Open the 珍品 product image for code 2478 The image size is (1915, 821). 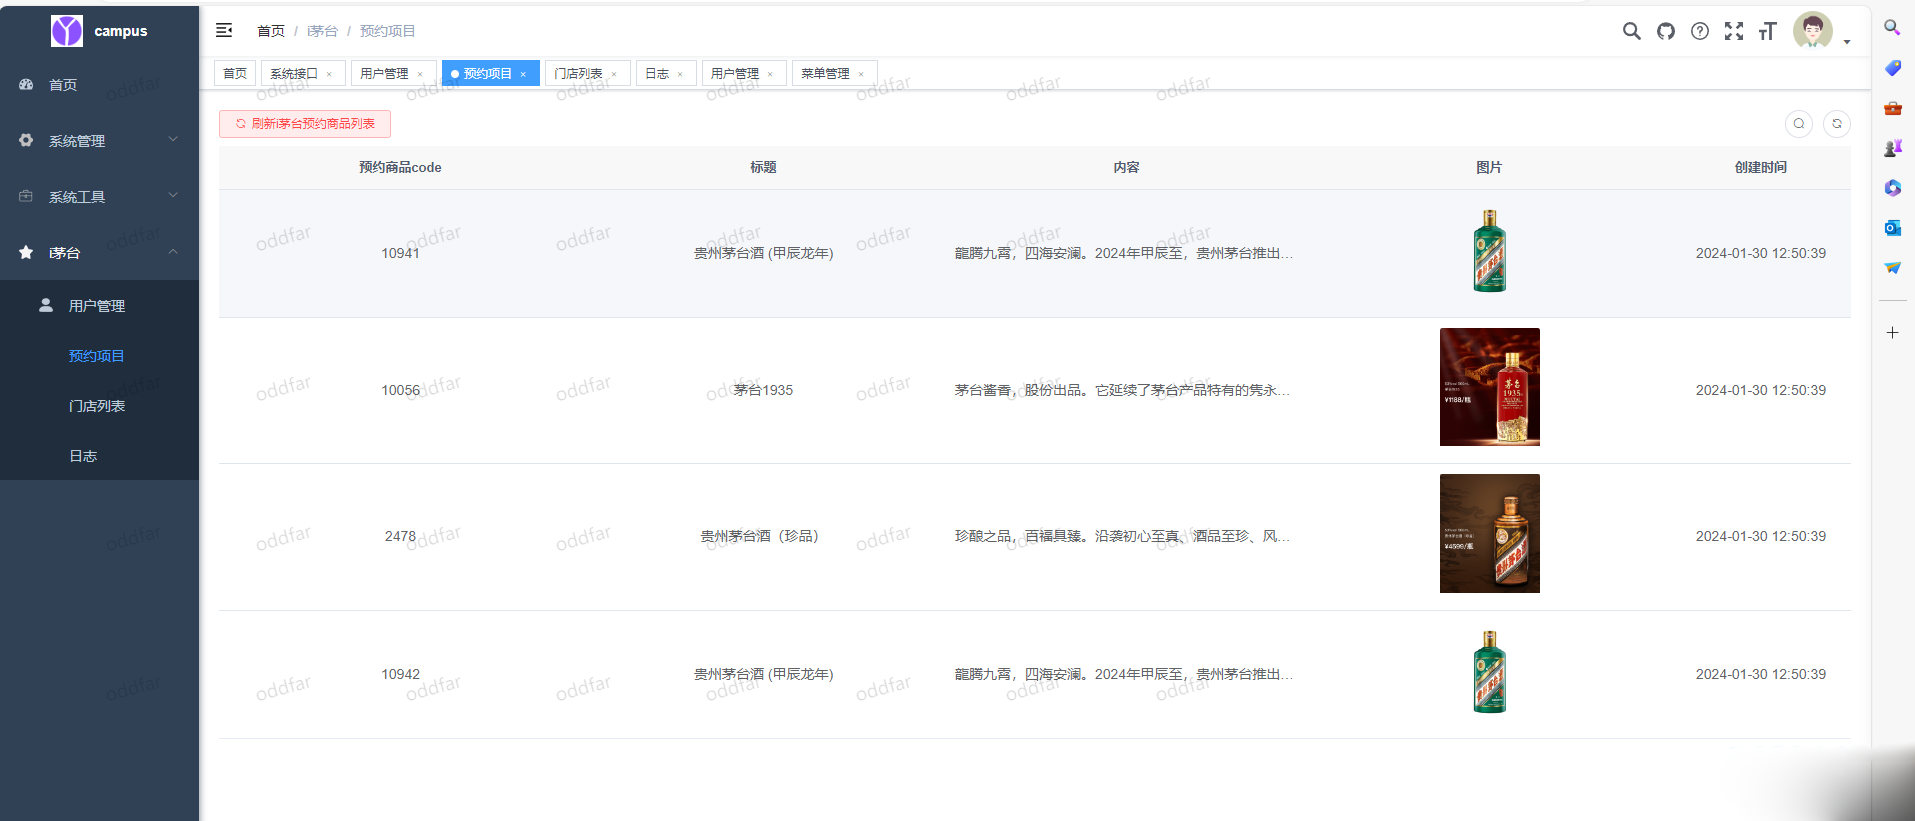(1489, 533)
